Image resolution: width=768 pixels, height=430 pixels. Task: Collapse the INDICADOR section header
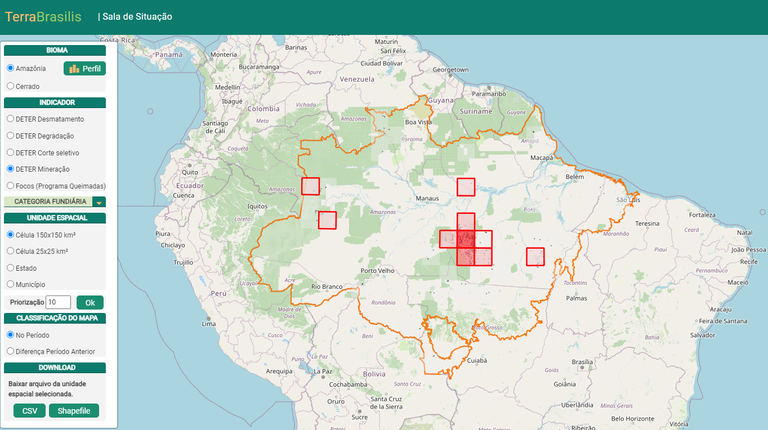[55, 102]
